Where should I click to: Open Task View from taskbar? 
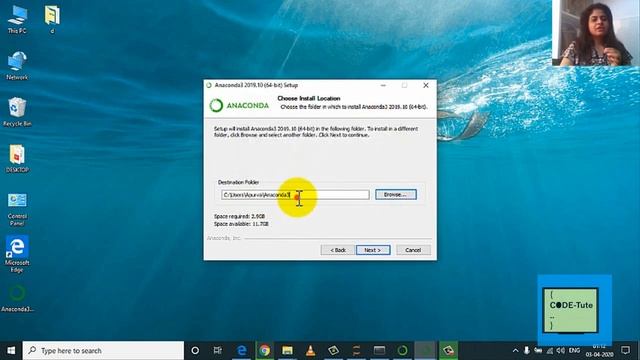click(218, 350)
